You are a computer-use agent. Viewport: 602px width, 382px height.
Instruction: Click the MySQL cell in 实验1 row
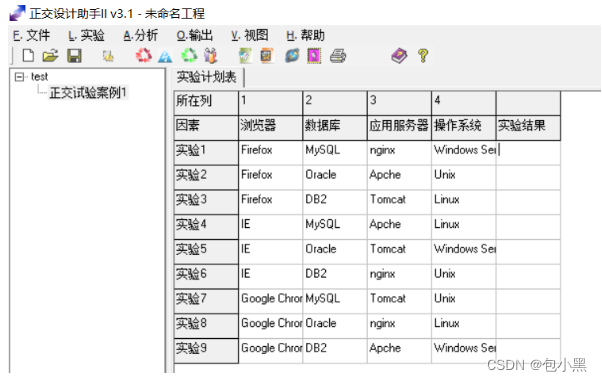point(335,152)
